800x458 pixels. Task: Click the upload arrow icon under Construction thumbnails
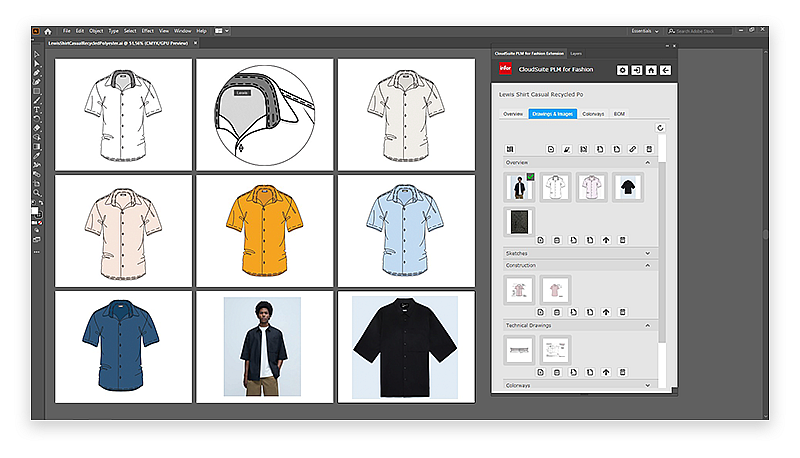pos(605,312)
